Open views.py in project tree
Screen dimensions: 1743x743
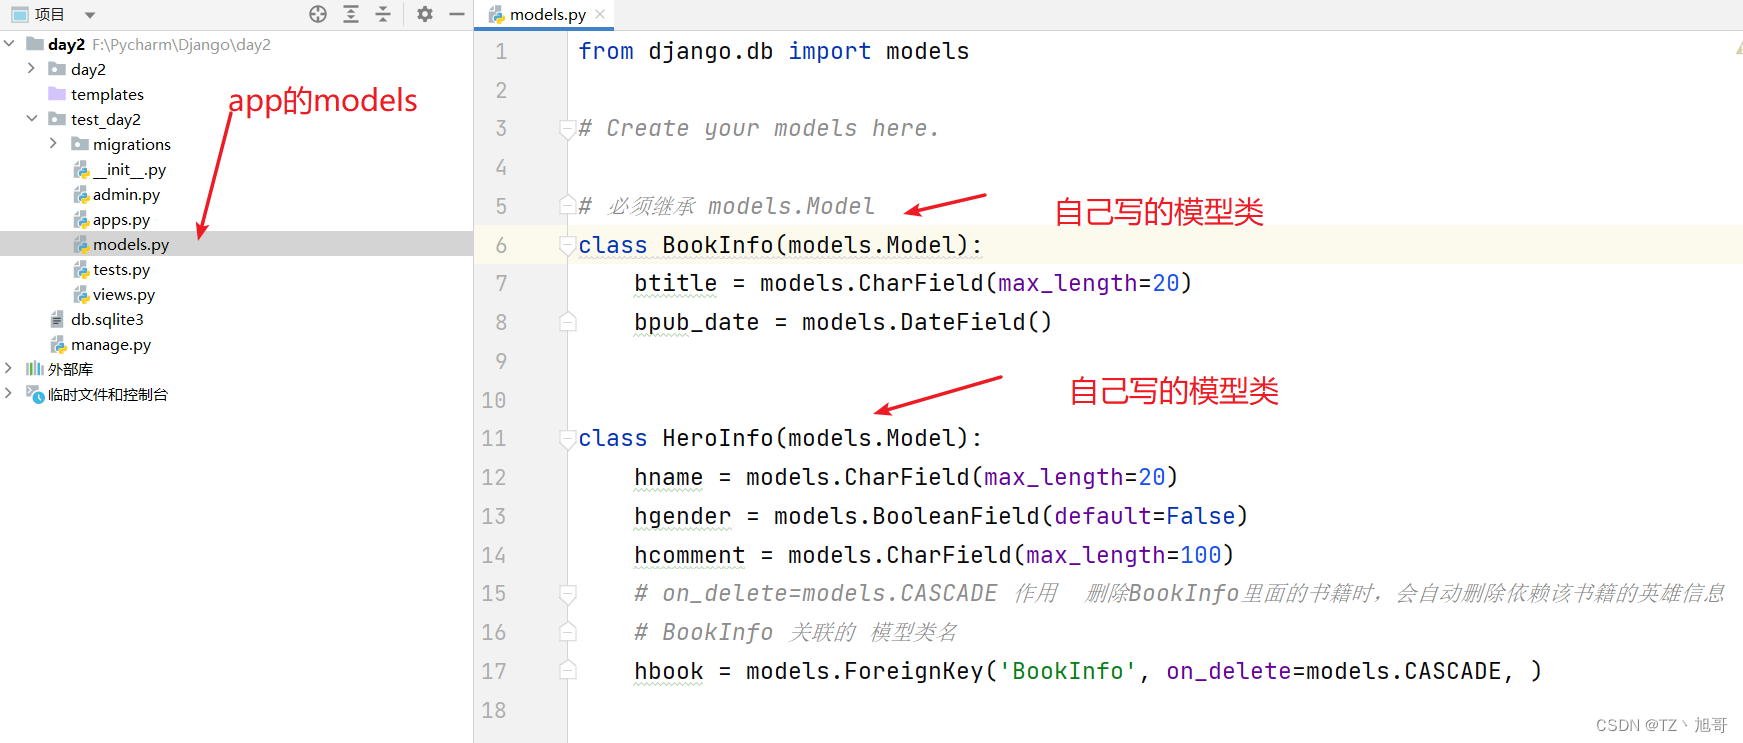click(124, 294)
